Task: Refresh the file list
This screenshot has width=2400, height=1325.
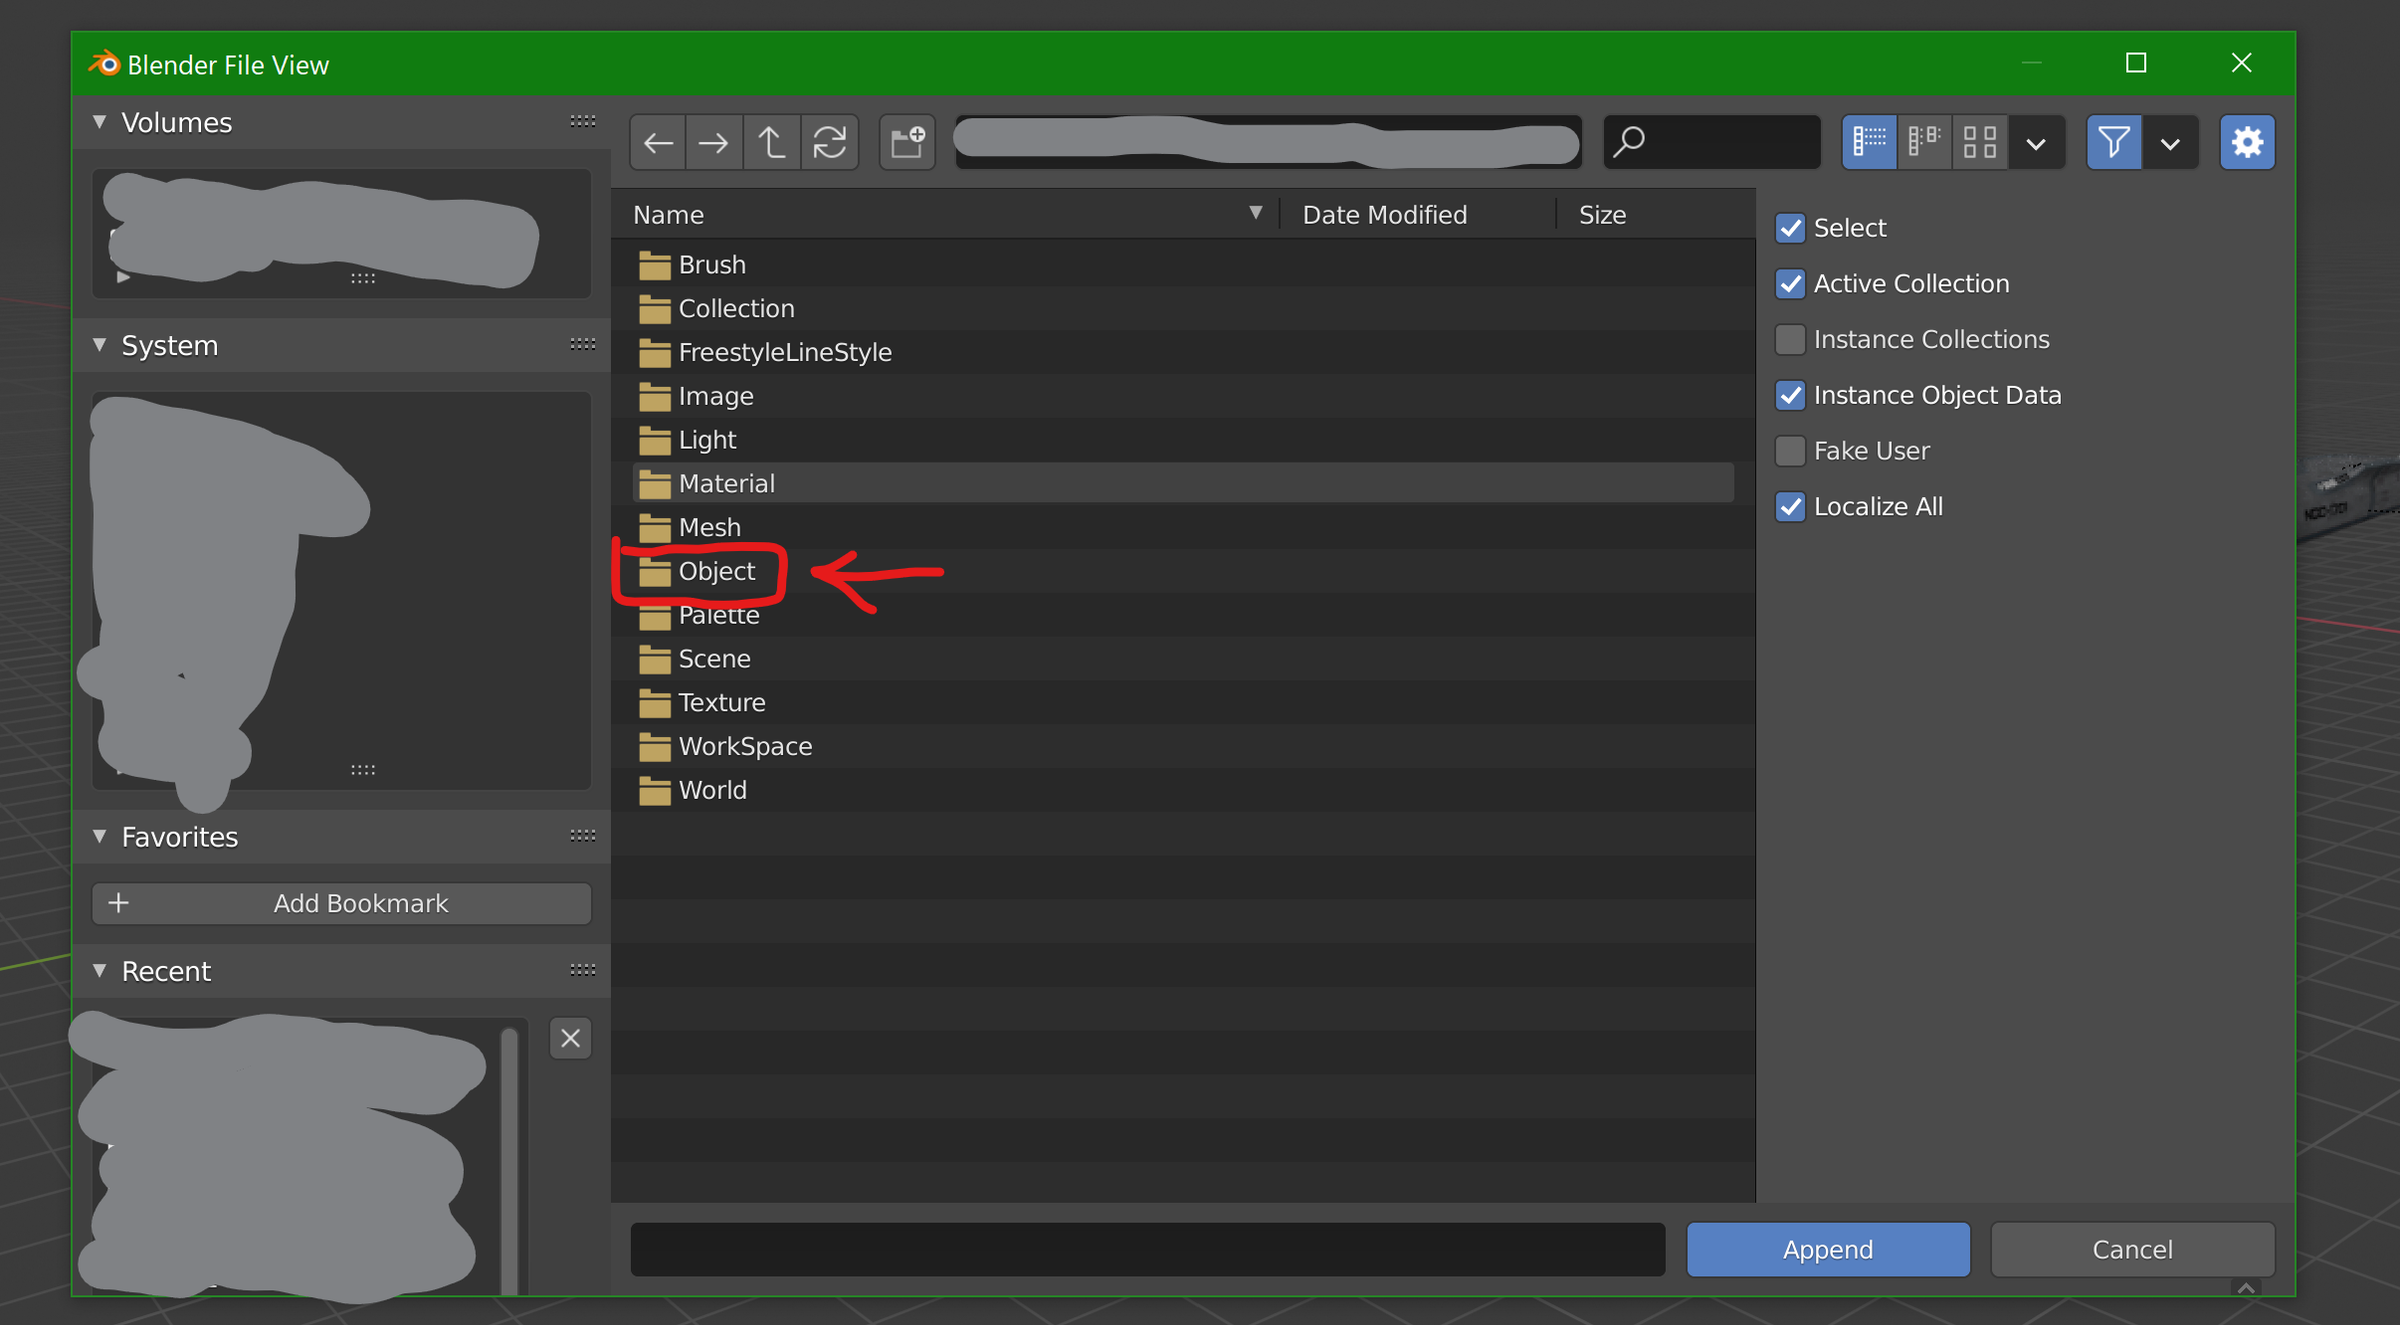Action: pyautogui.click(x=829, y=143)
